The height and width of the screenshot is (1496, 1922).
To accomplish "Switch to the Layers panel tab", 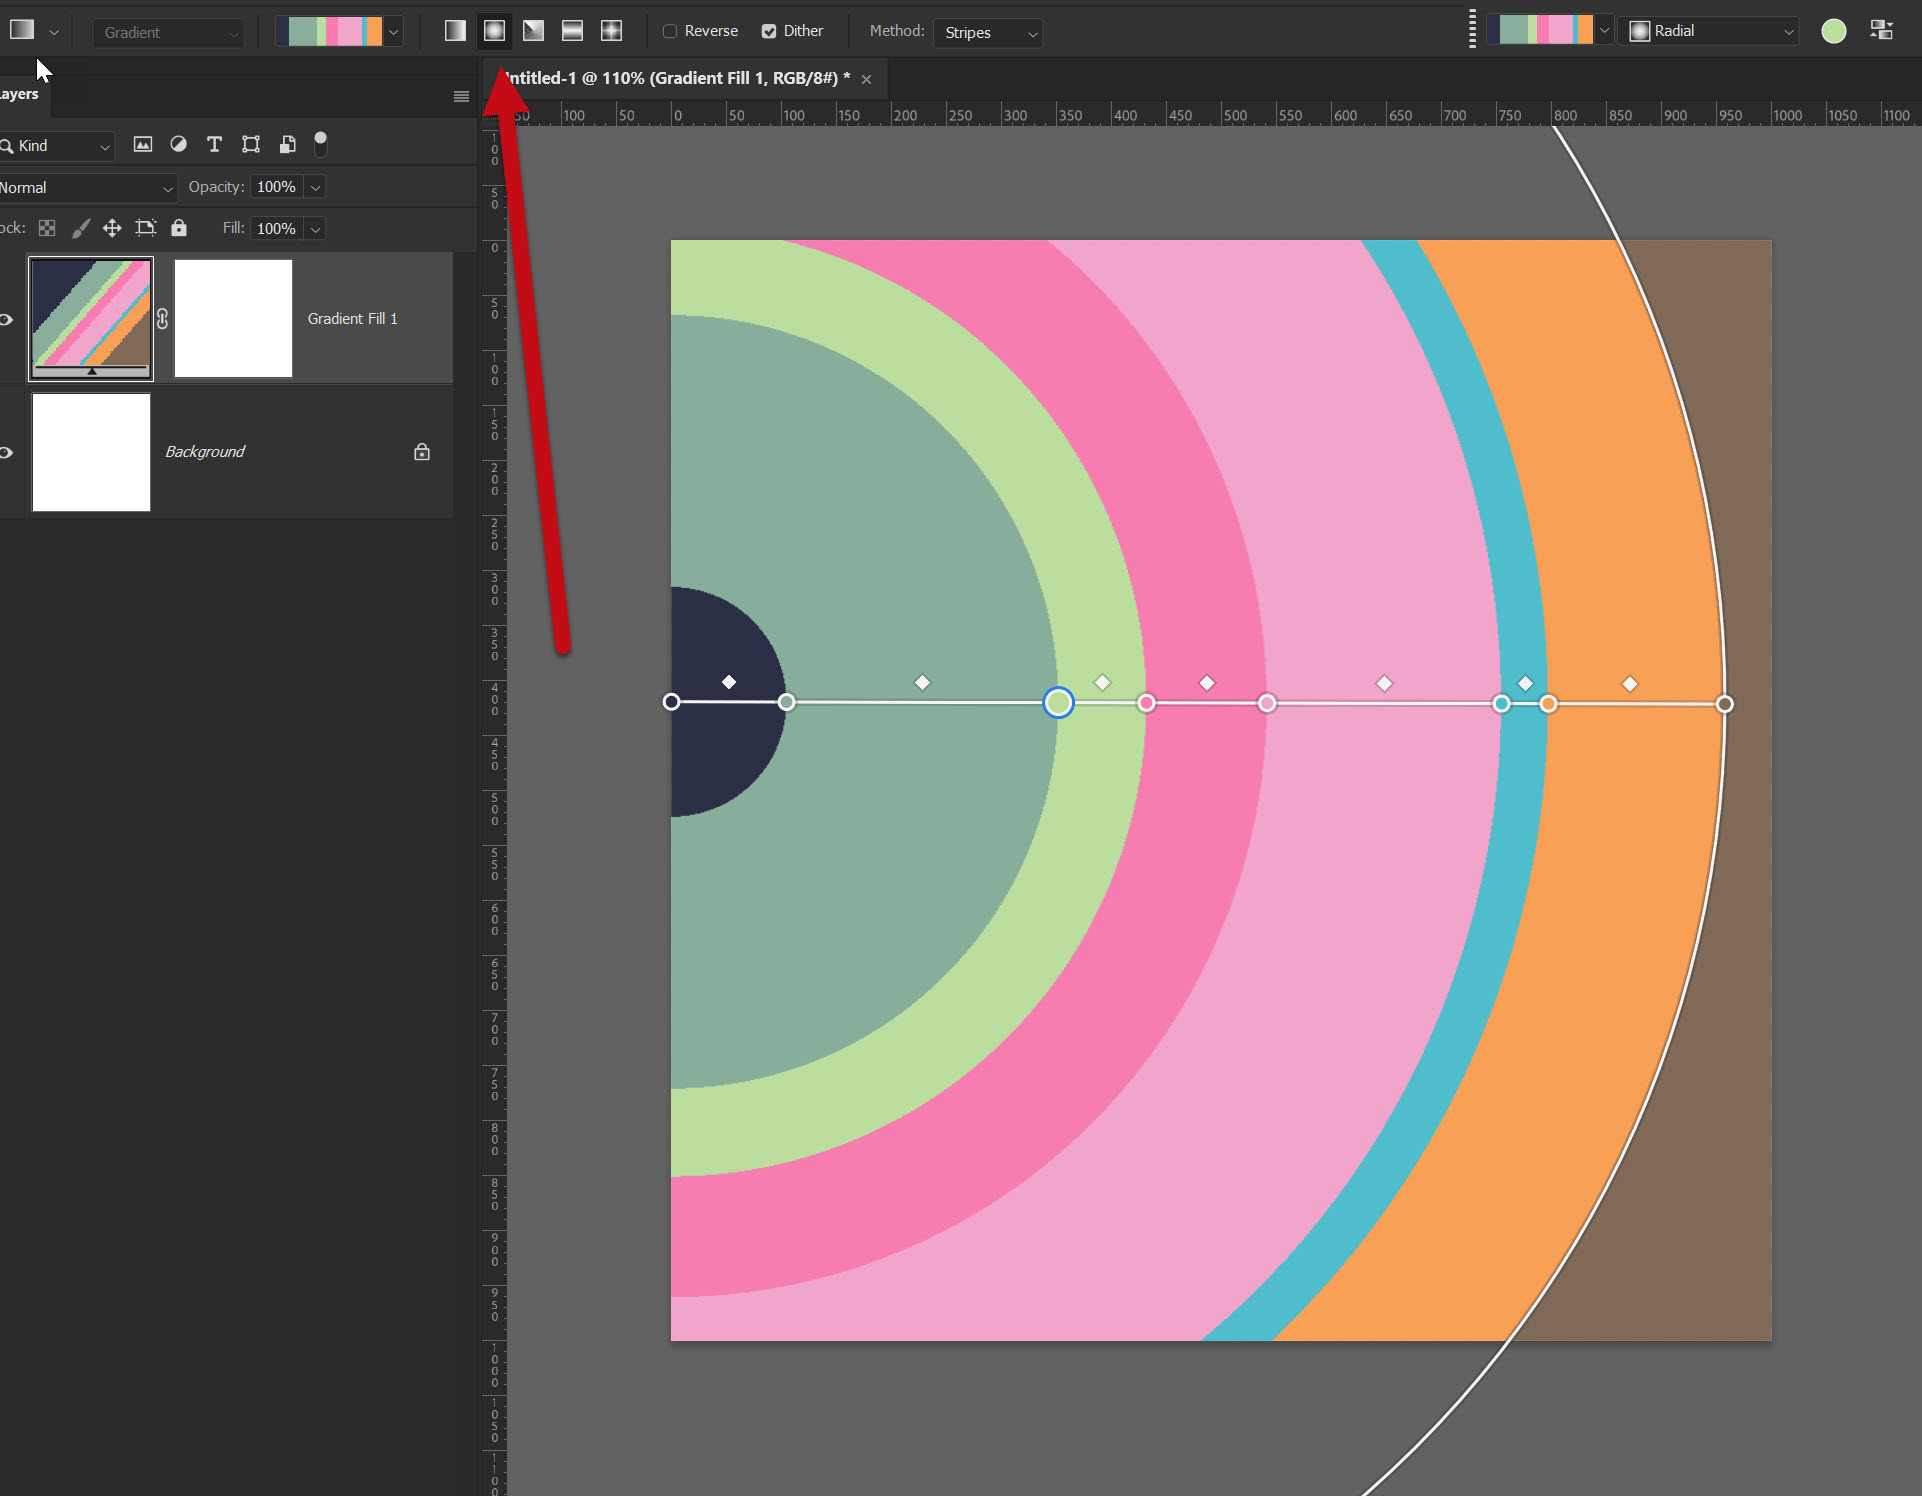I will point(20,94).
